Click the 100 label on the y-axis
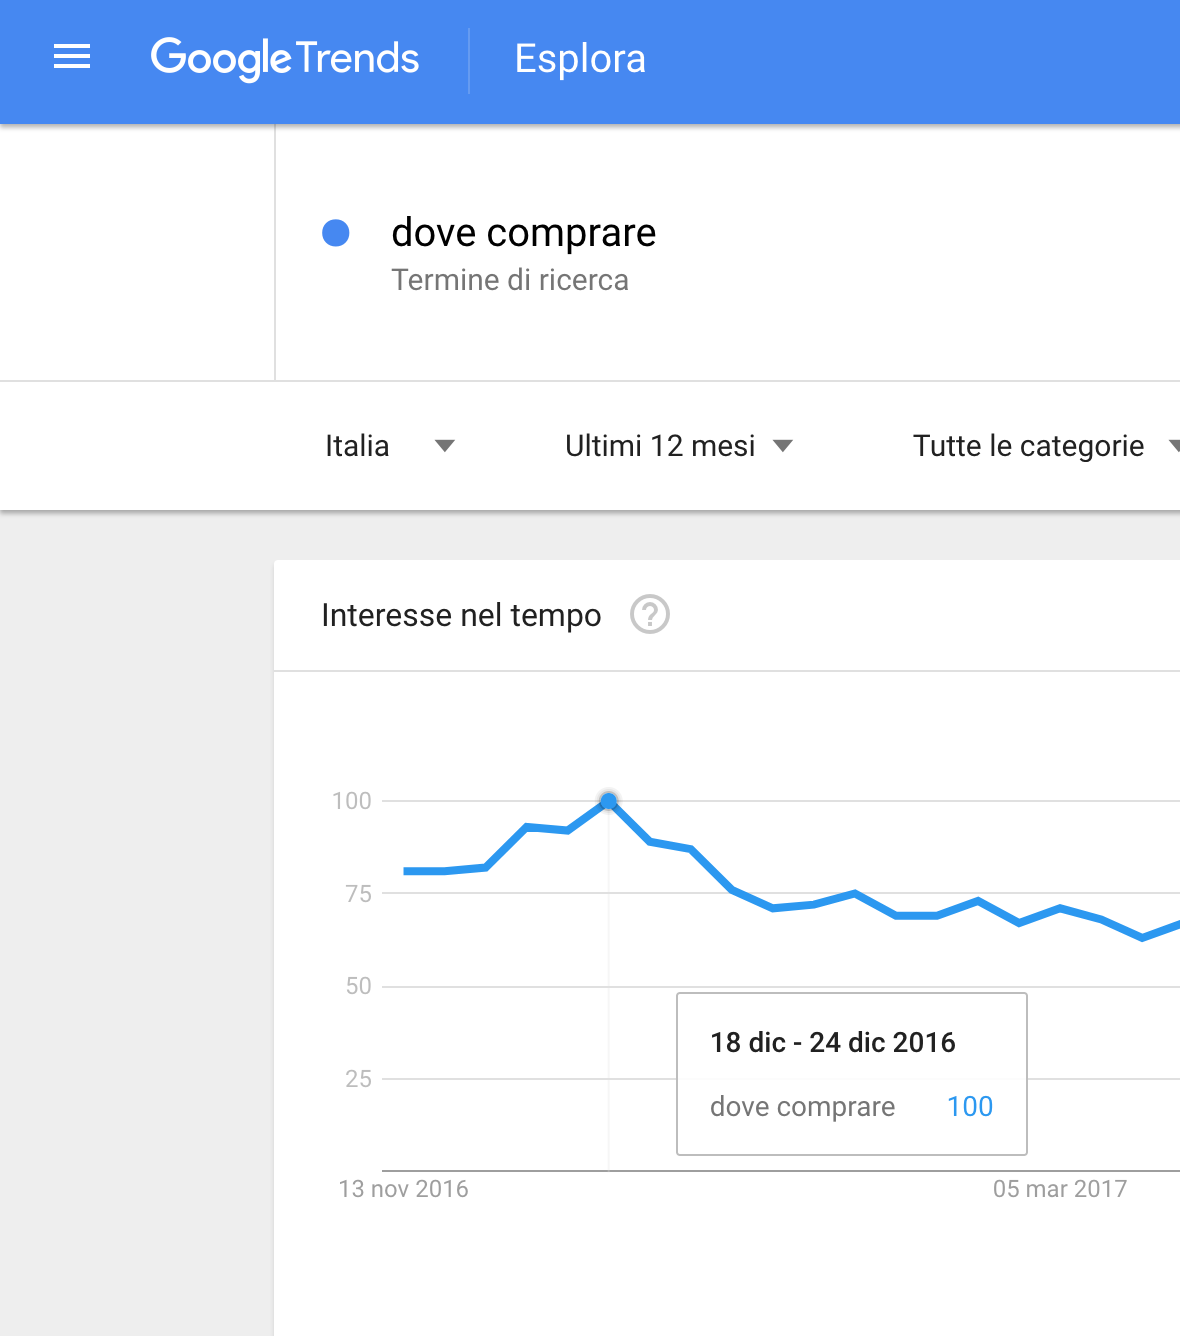Viewport: 1180px width, 1336px height. [352, 801]
